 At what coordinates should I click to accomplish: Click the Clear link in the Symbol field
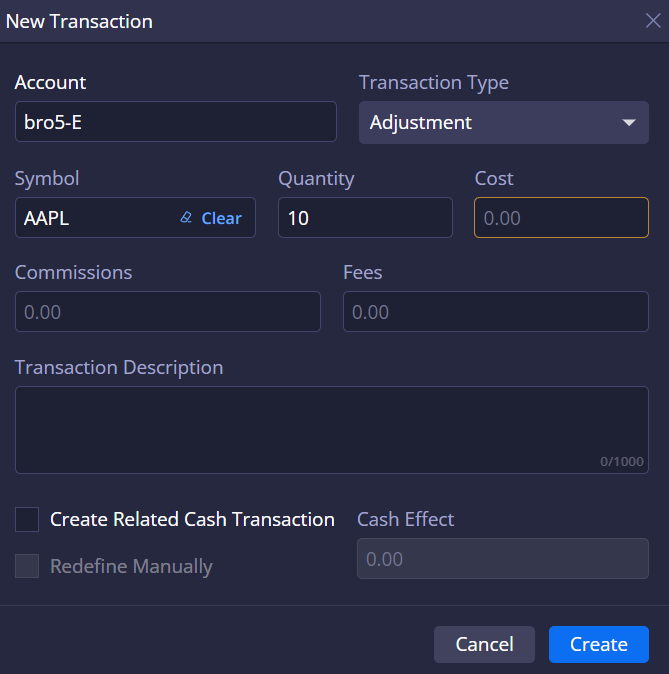(x=221, y=218)
